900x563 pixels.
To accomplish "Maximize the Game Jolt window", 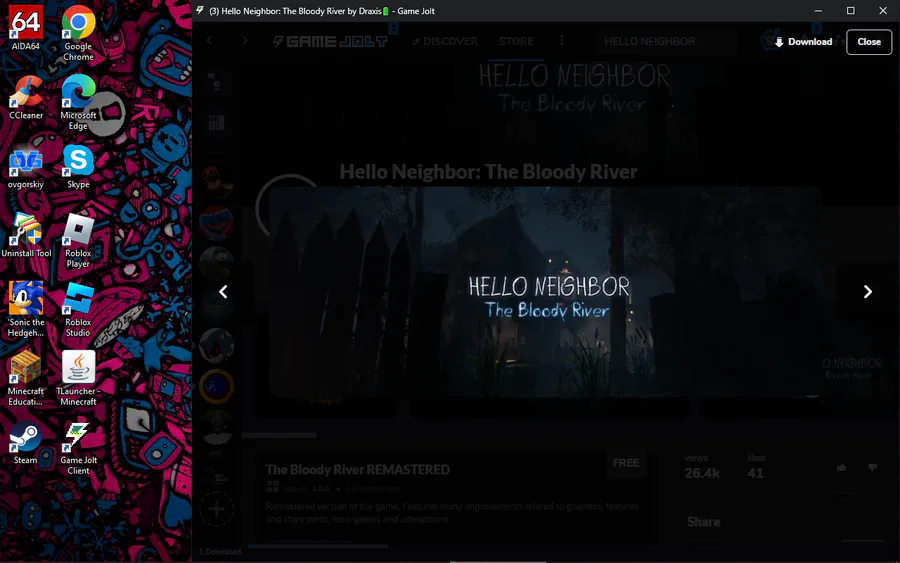I will click(851, 11).
